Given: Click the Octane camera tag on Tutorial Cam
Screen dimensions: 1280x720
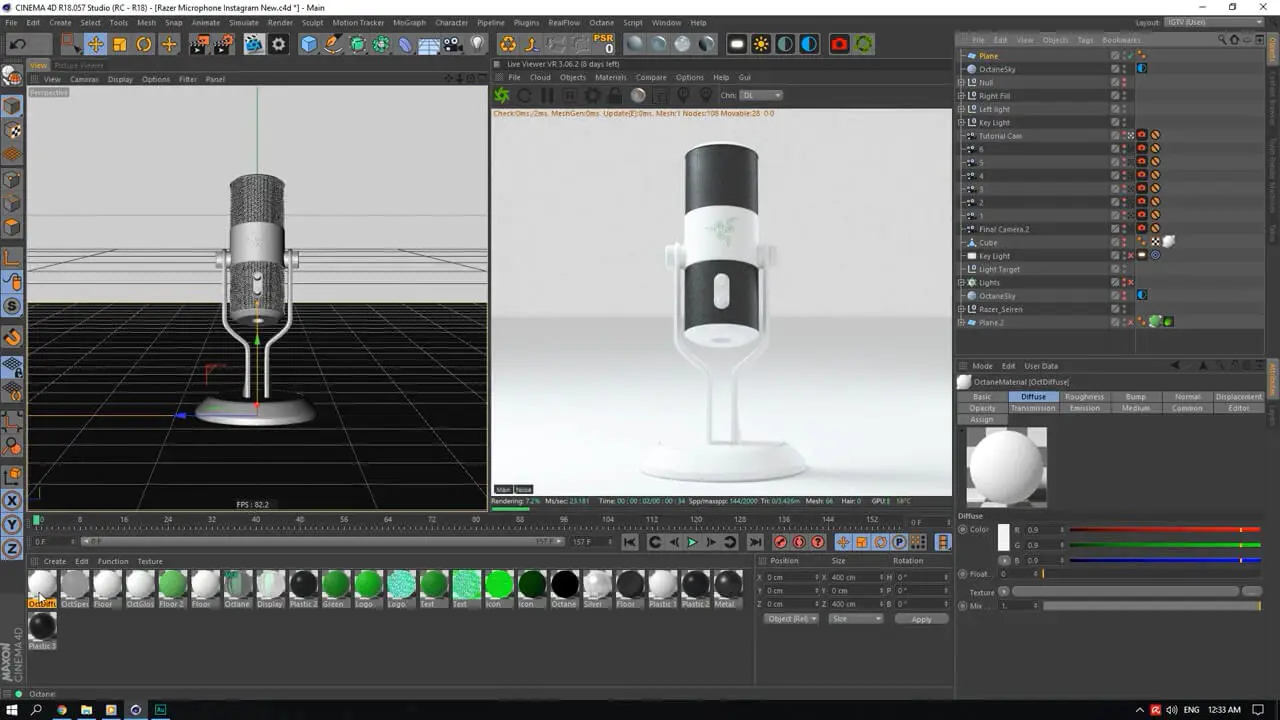Looking at the screenshot, I should tap(1141, 135).
